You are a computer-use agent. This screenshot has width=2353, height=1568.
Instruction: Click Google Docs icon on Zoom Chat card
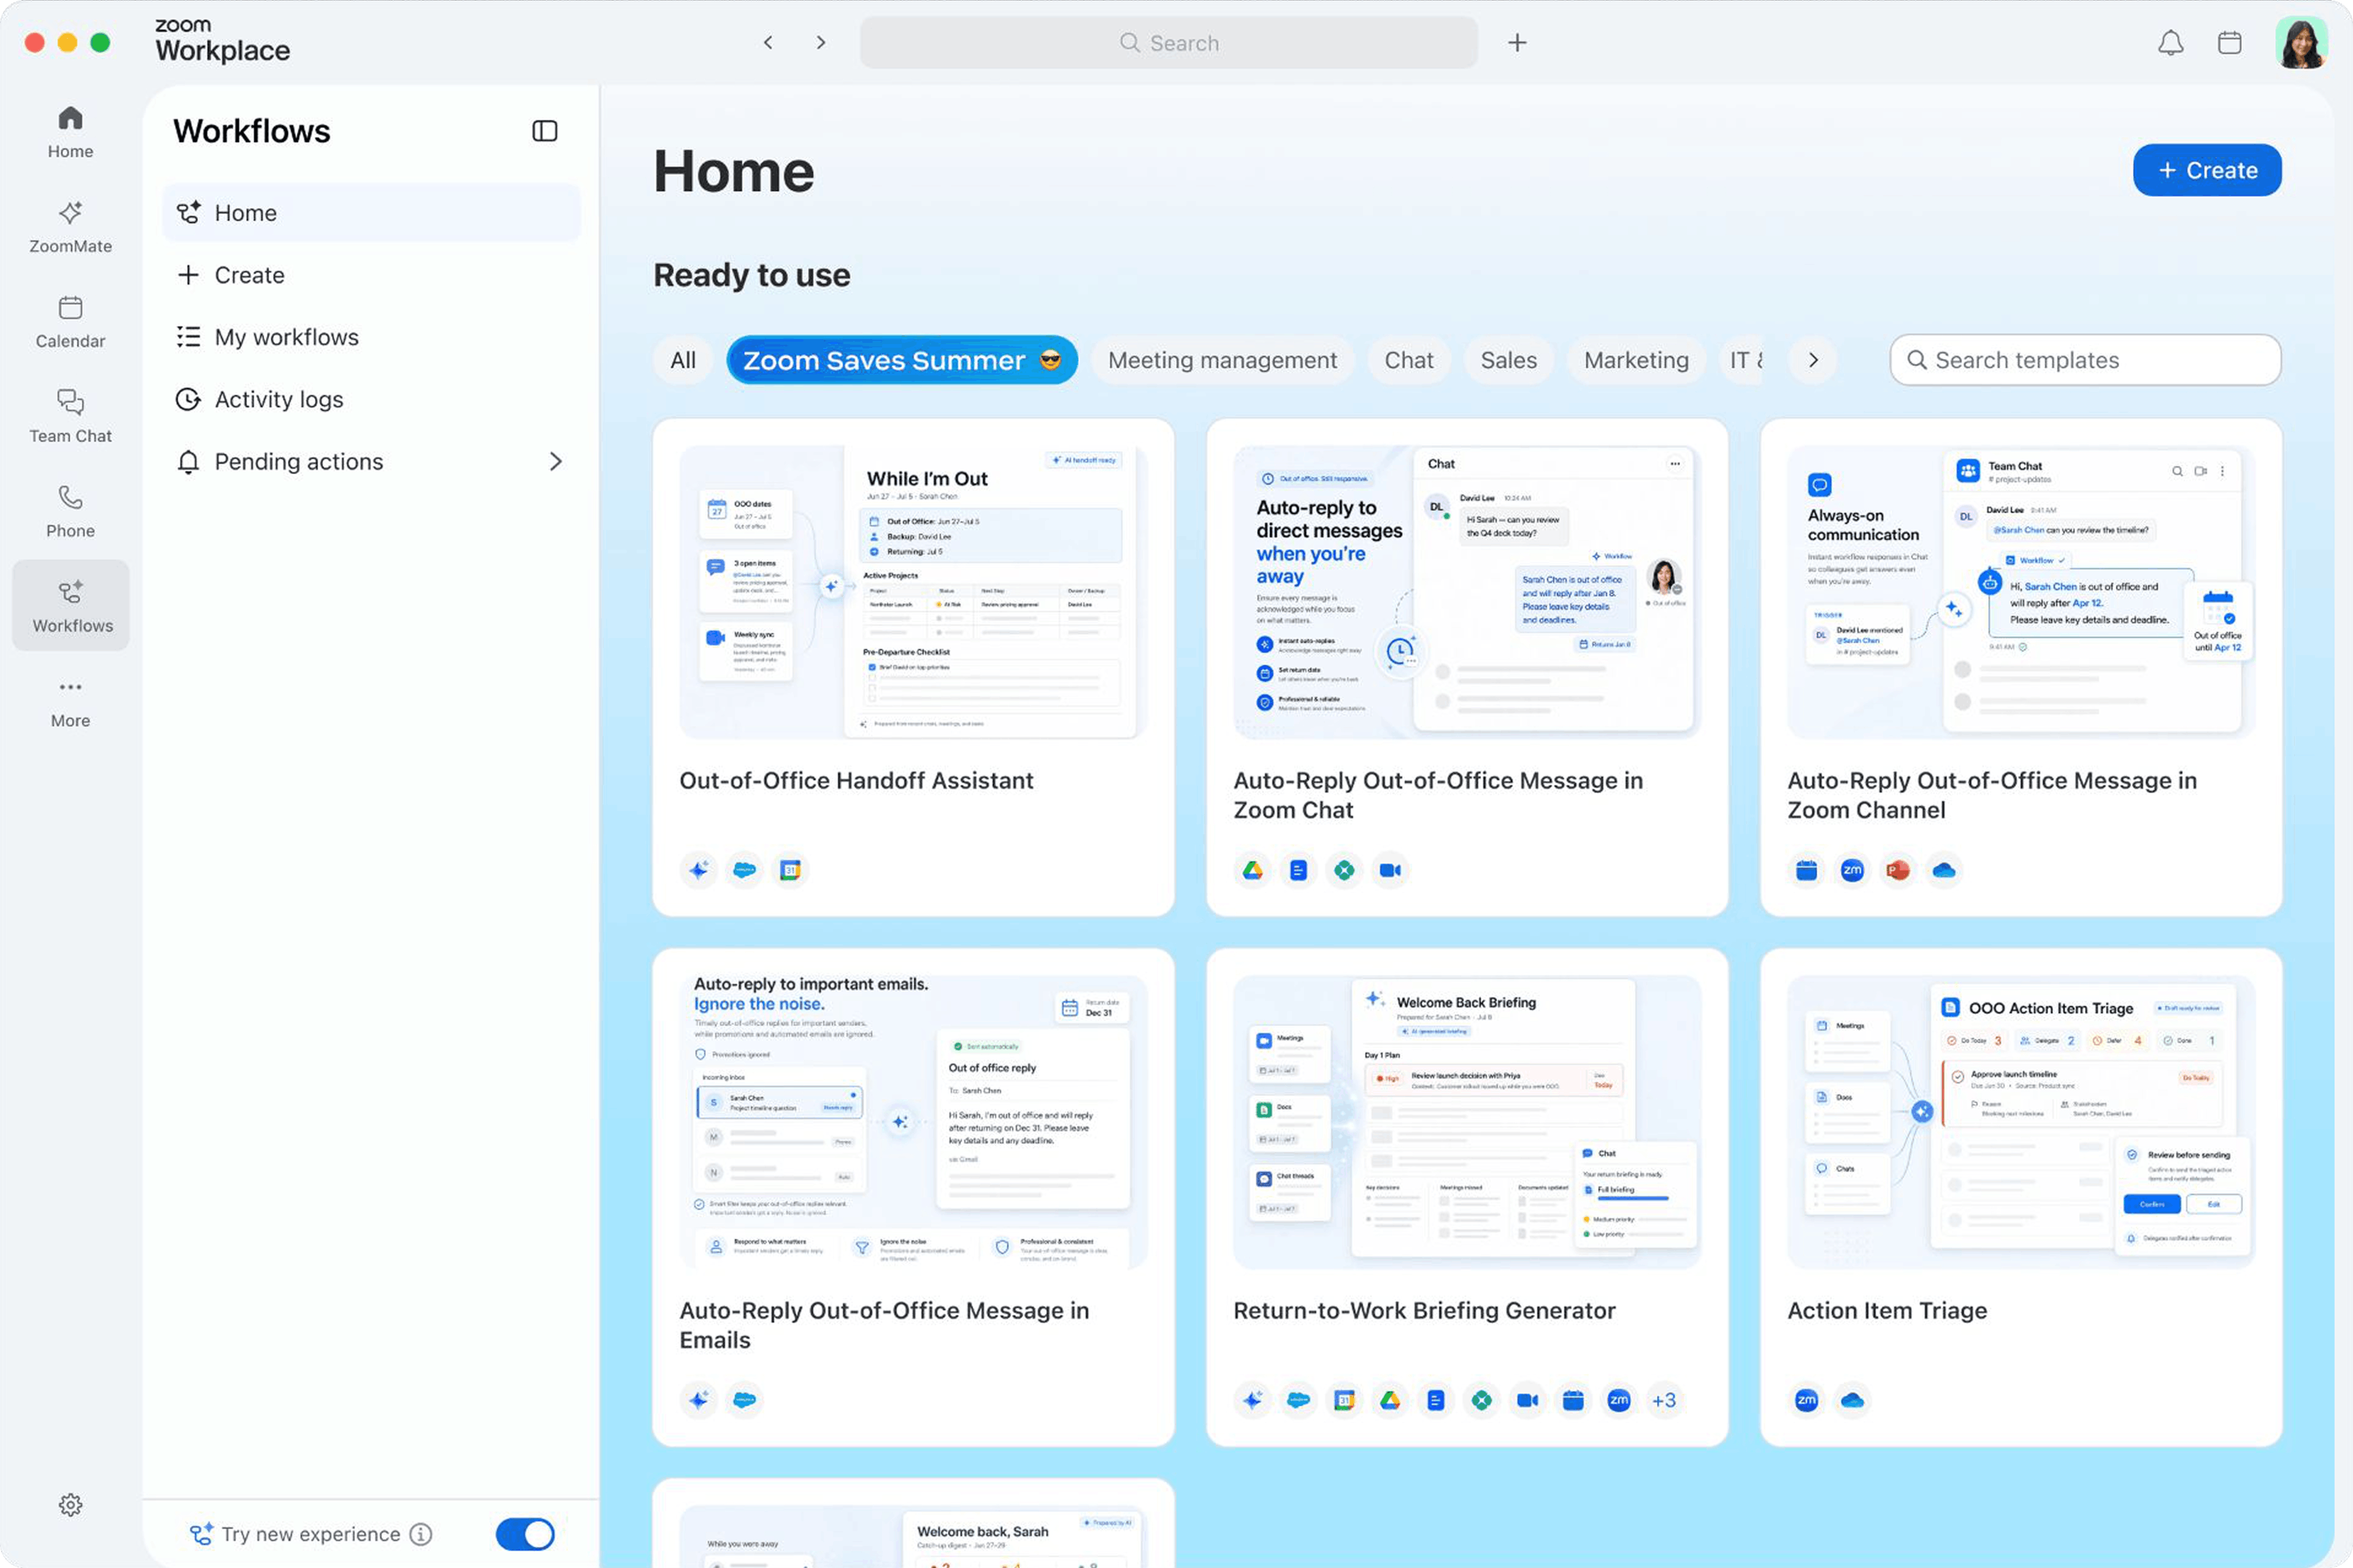pos(1298,870)
